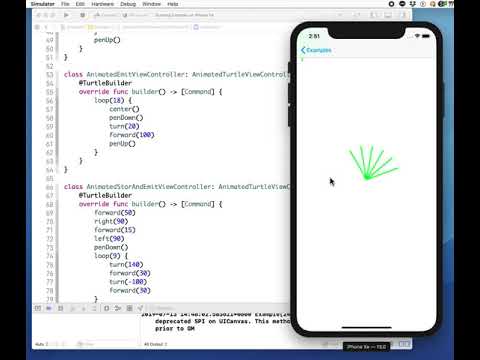Click the green turtle drawing in the simulator
The height and width of the screenshot is (360, 480).
373,163
